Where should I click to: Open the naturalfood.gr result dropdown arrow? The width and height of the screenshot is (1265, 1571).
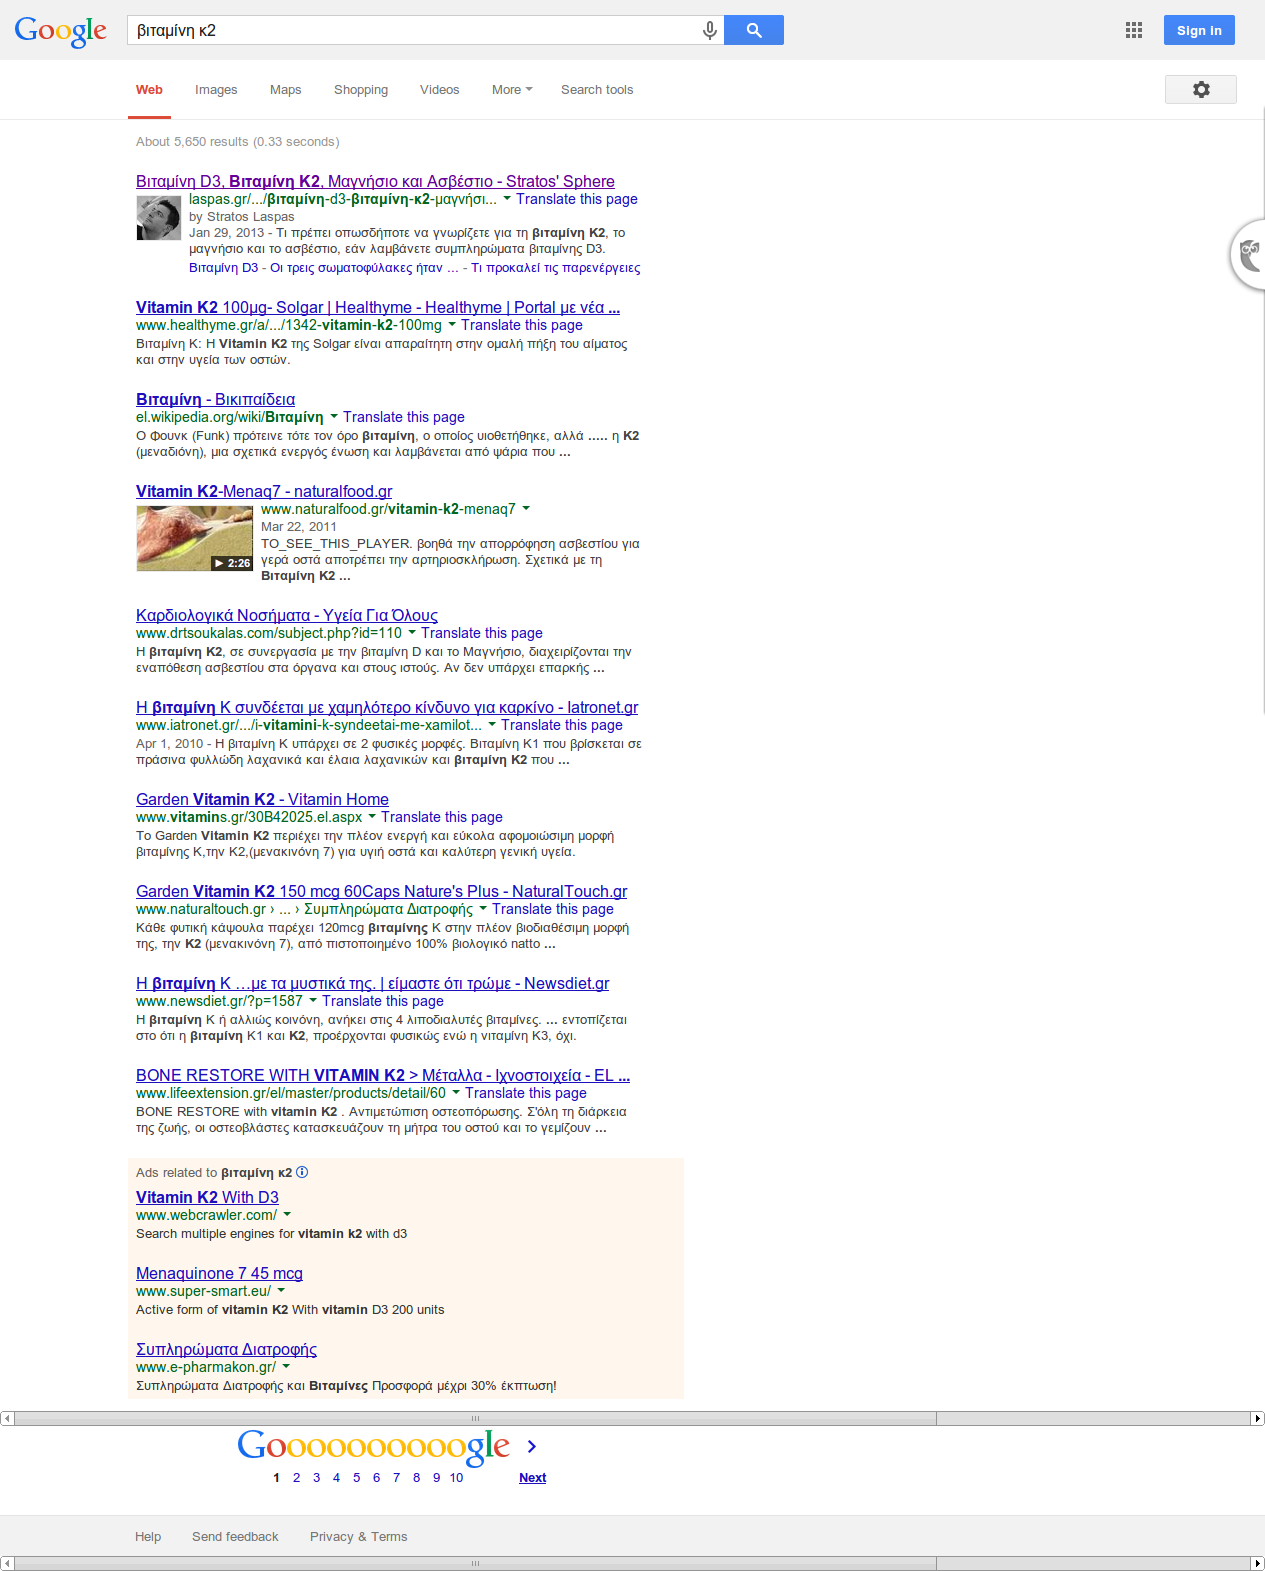[526, 508]
